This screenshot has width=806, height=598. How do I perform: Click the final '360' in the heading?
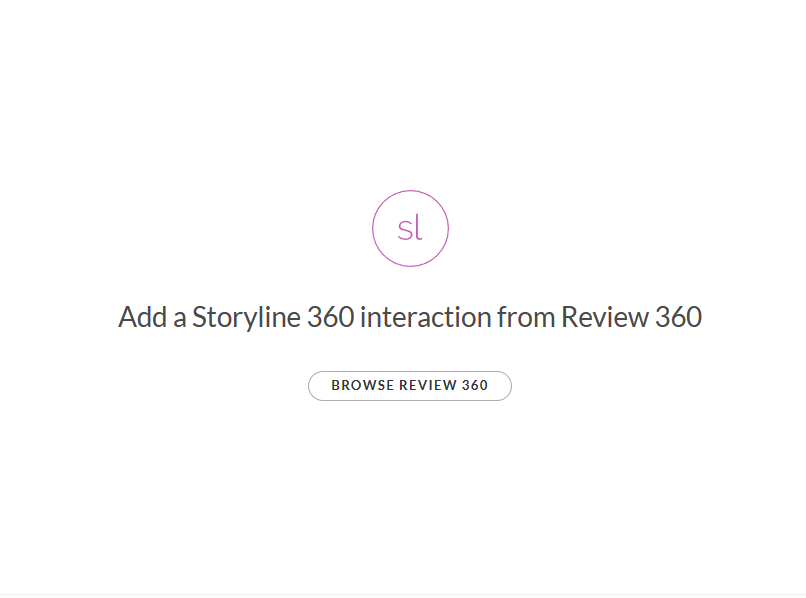(678, 318)
